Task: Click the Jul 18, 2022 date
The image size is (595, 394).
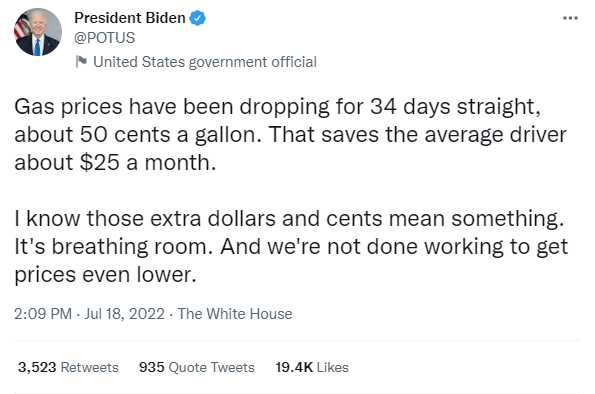Action: click(x=124, y=314)
